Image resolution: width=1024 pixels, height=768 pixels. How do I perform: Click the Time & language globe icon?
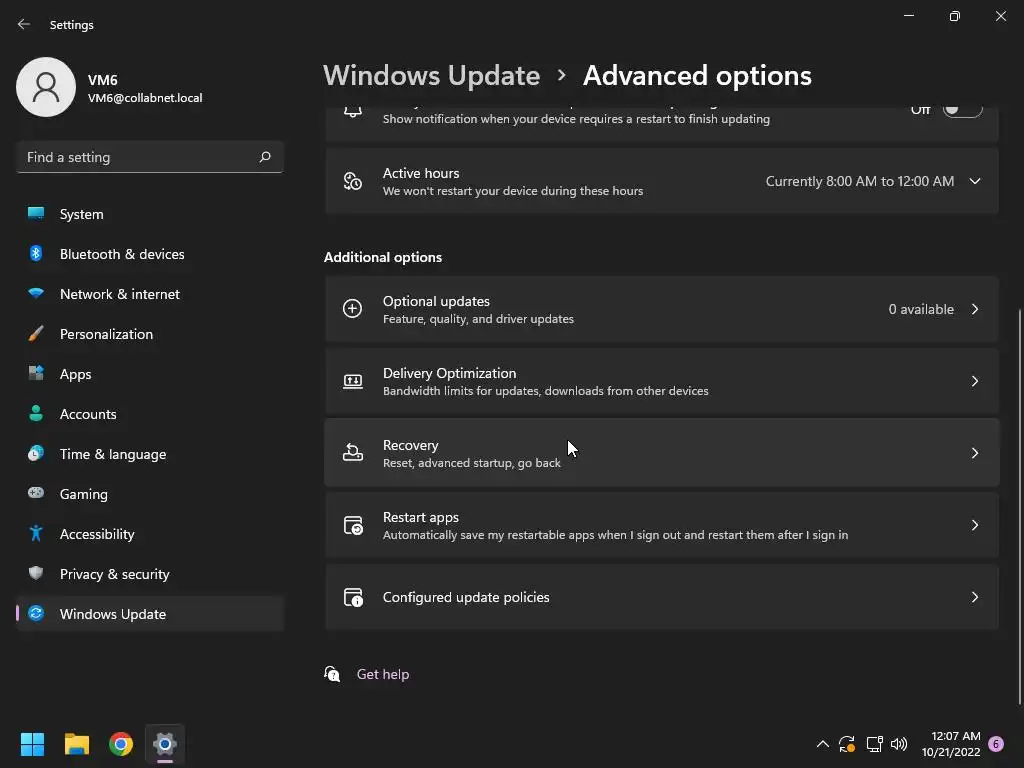(36, 453)
